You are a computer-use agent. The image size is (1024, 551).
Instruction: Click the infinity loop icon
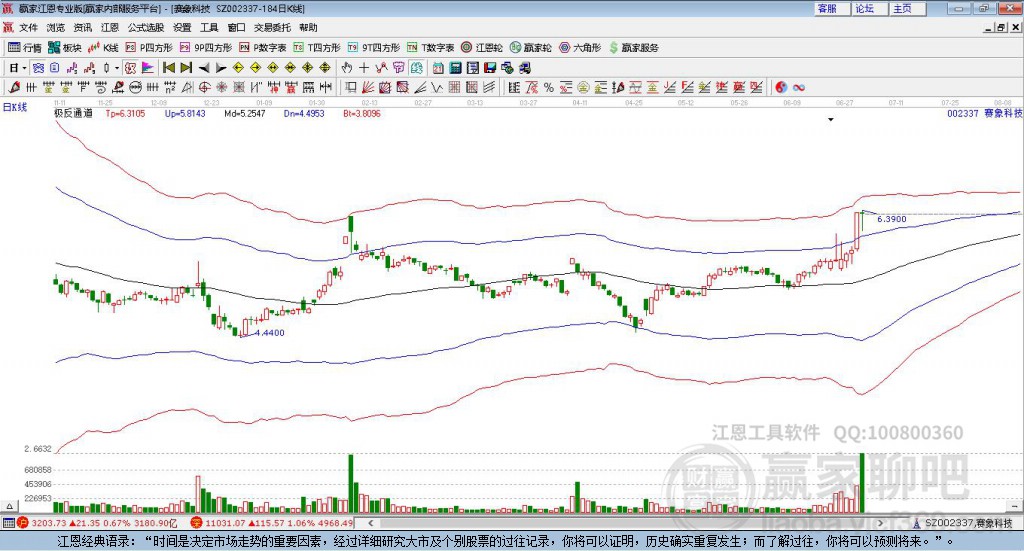pyautogui.click(x=799, y=87)
